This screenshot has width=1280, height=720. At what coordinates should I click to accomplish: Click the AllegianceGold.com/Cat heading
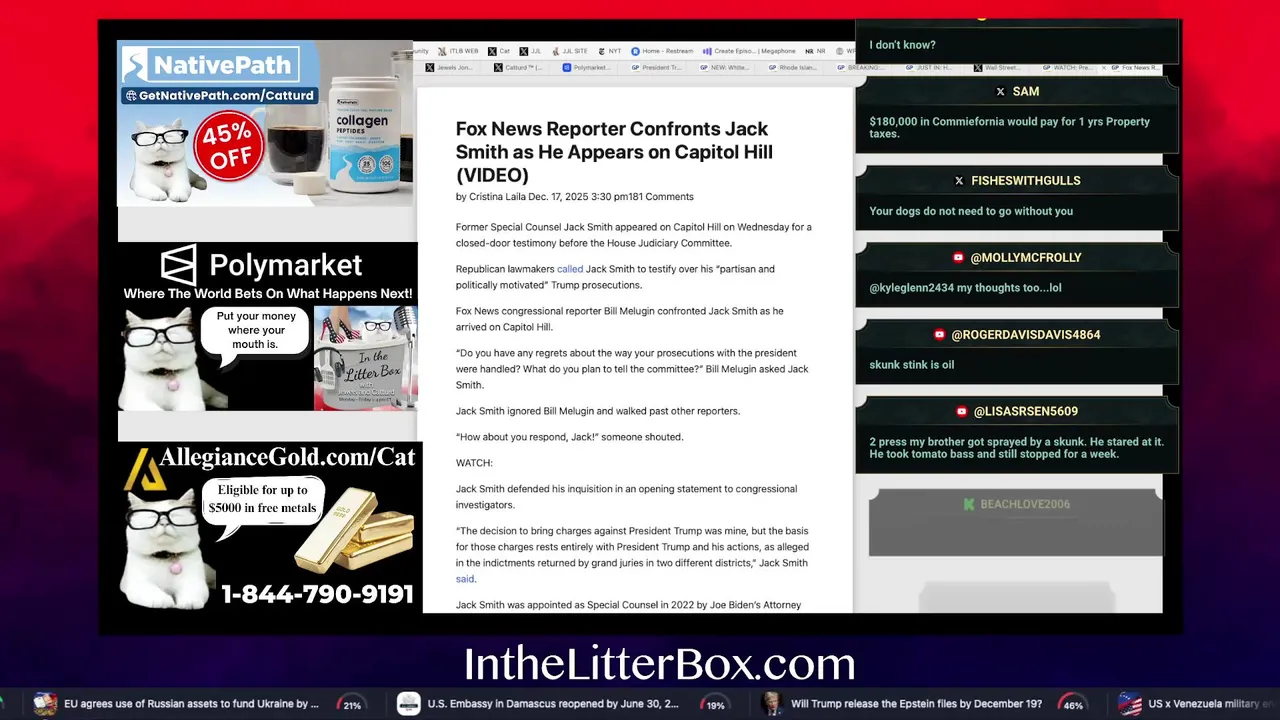point(287,458)
